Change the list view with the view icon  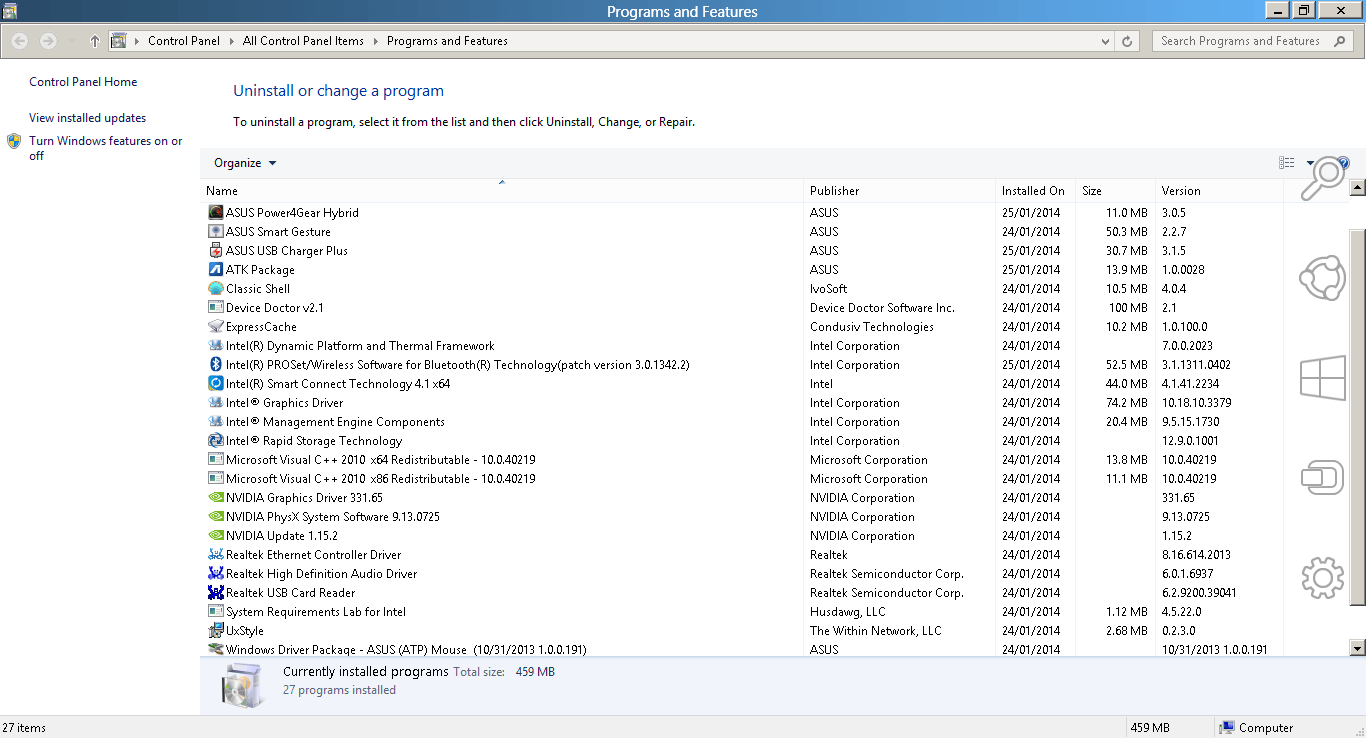click(x=1287, y=163)
